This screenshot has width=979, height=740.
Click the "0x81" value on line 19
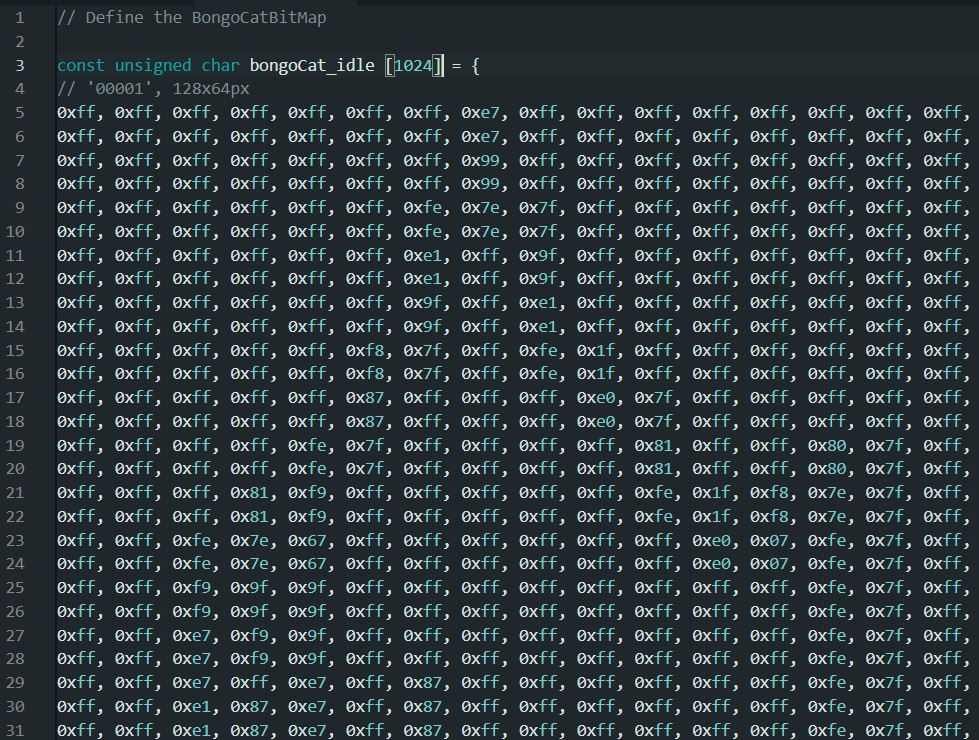tap(654, 445)
